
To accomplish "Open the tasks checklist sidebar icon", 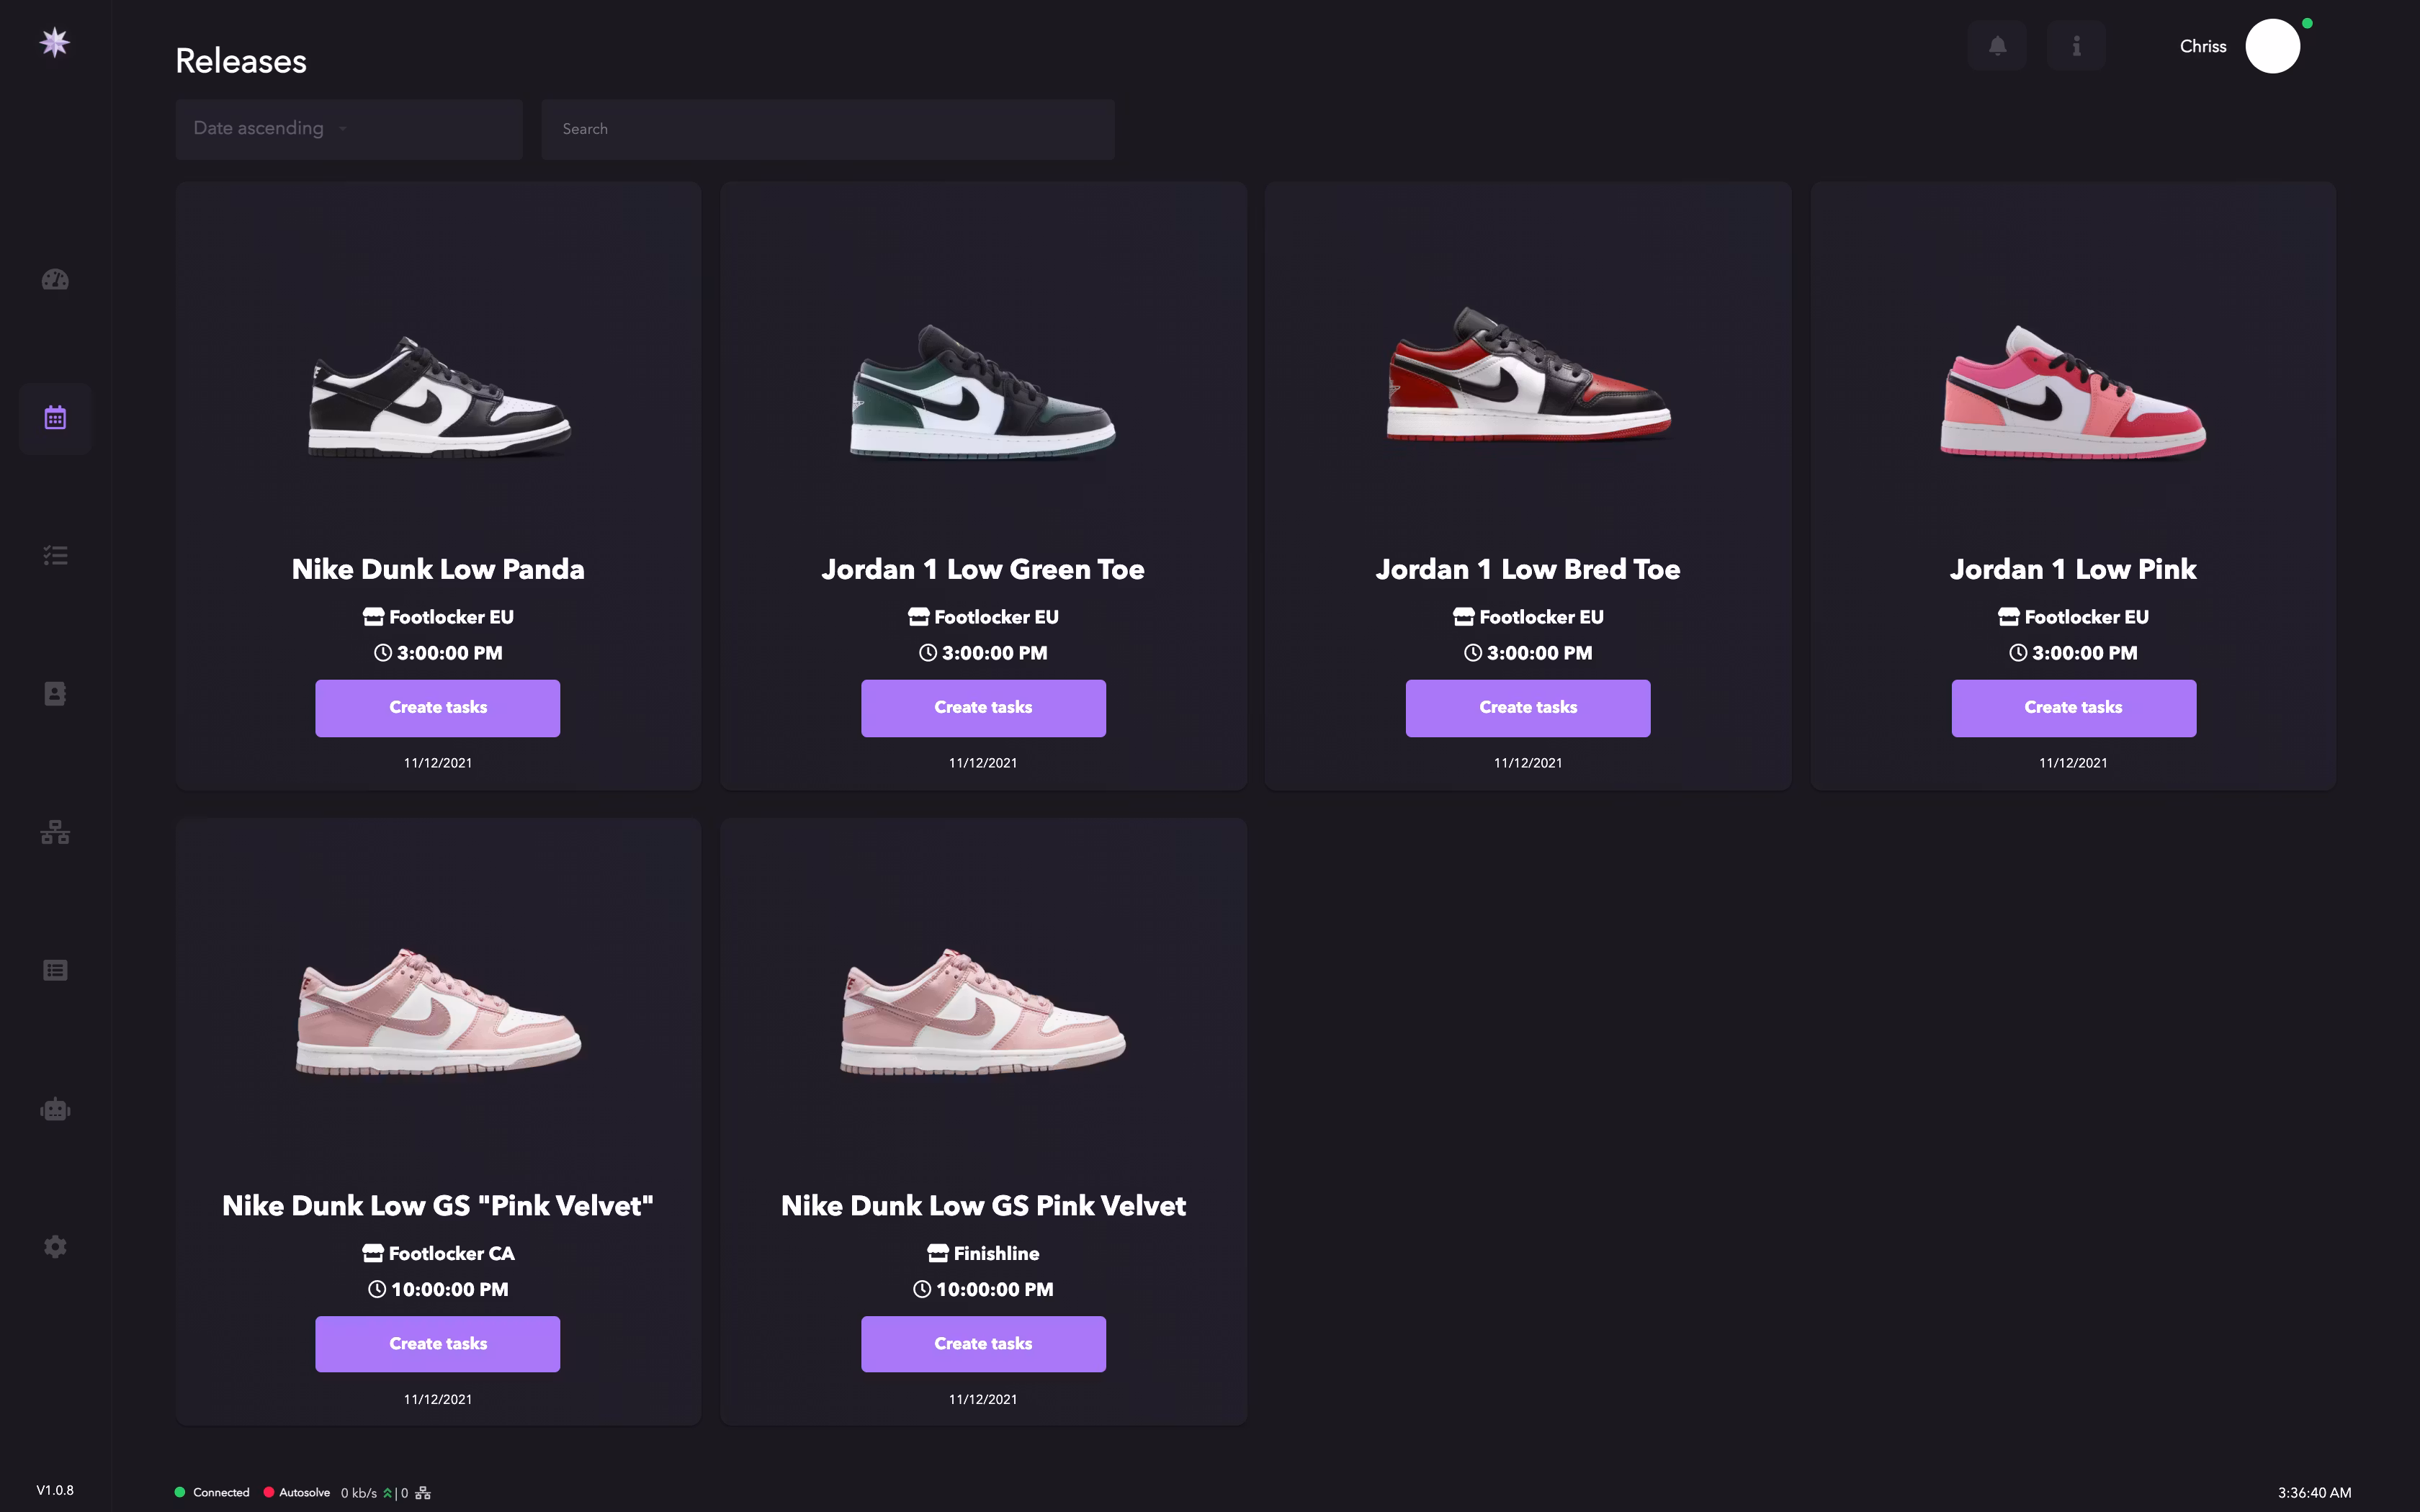I will click(x=55, y=556).
